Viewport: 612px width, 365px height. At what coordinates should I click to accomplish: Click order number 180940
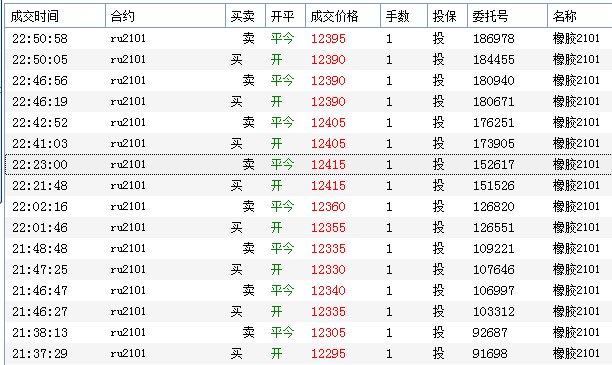[x=494, y=81]
